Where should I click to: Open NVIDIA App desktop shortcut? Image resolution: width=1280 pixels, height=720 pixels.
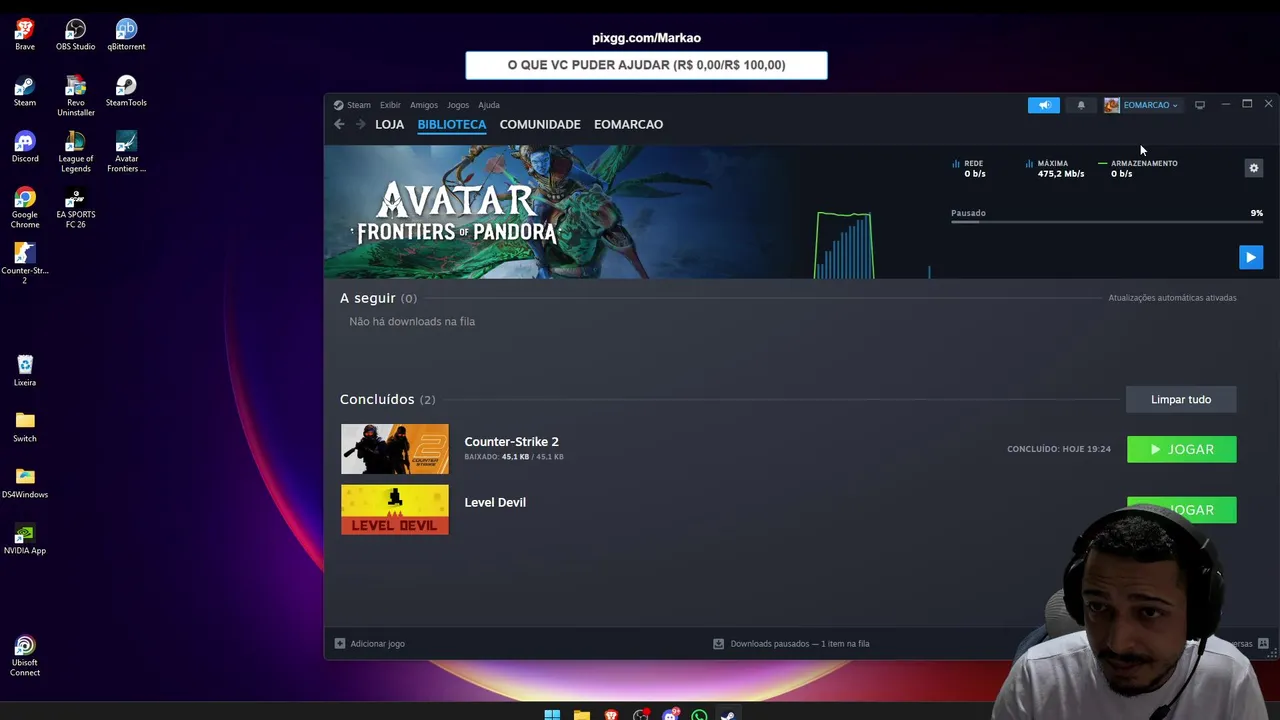coord(25,538)
